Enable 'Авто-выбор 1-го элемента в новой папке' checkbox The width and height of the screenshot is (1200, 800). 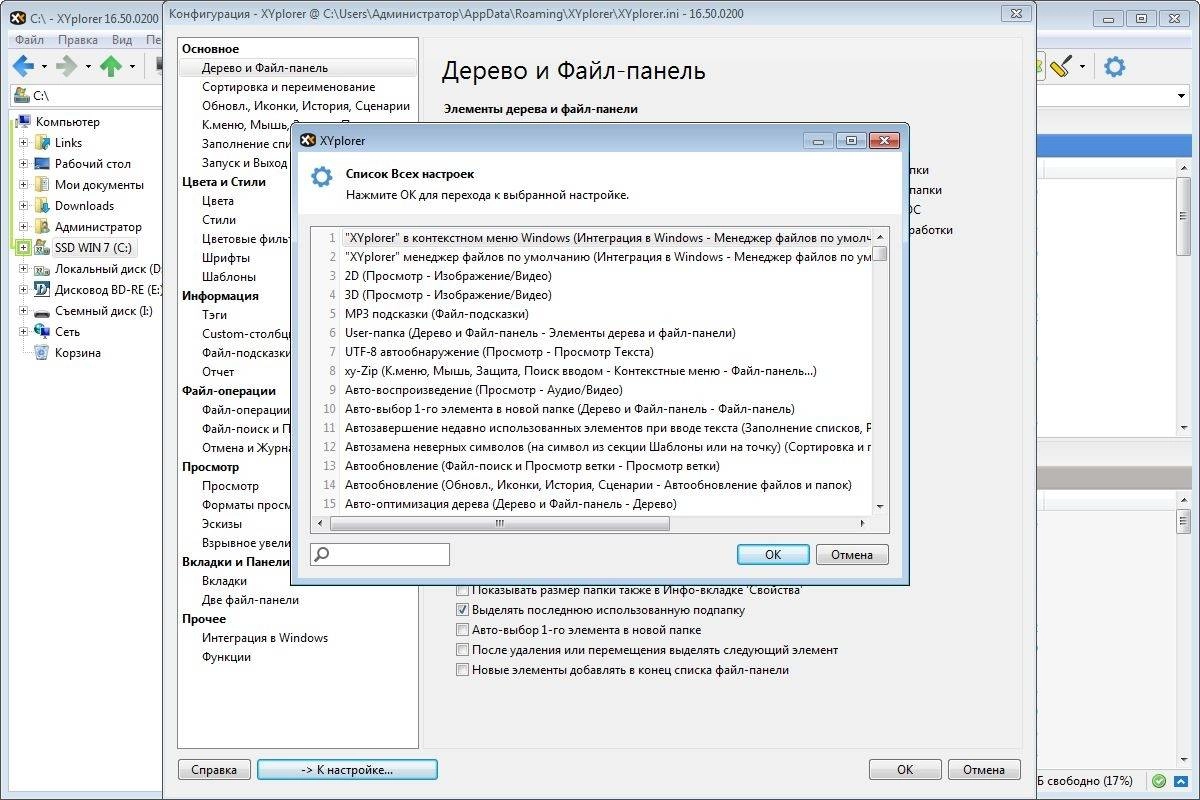click(462, 630)
